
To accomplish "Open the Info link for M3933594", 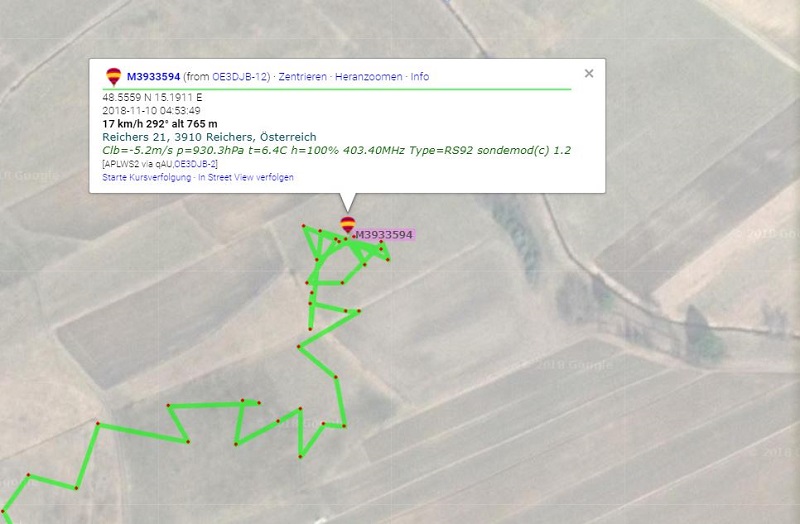I will click(420, 77).
